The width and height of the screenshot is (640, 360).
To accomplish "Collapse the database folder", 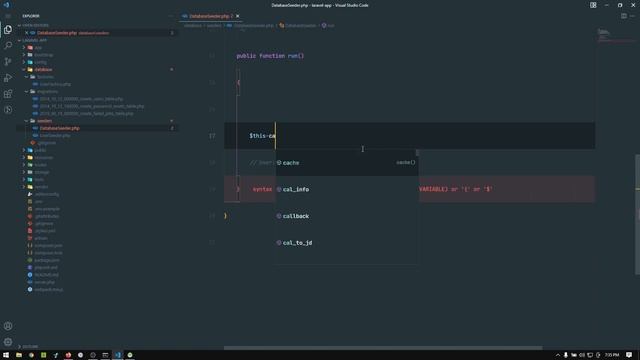I will 43,69.
